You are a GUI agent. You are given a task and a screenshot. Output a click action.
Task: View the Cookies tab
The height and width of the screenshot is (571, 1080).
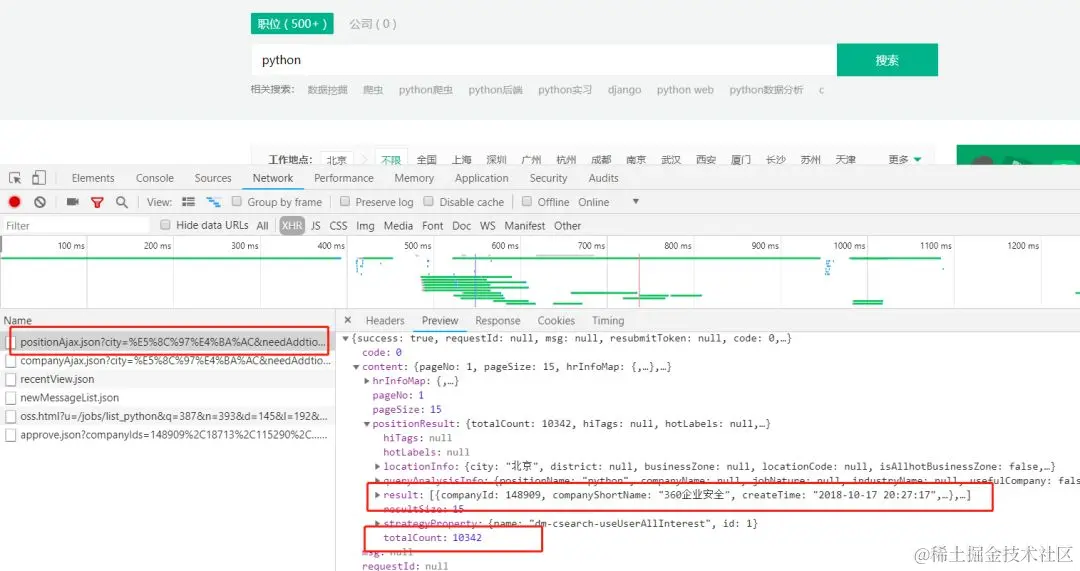[556, 320]
